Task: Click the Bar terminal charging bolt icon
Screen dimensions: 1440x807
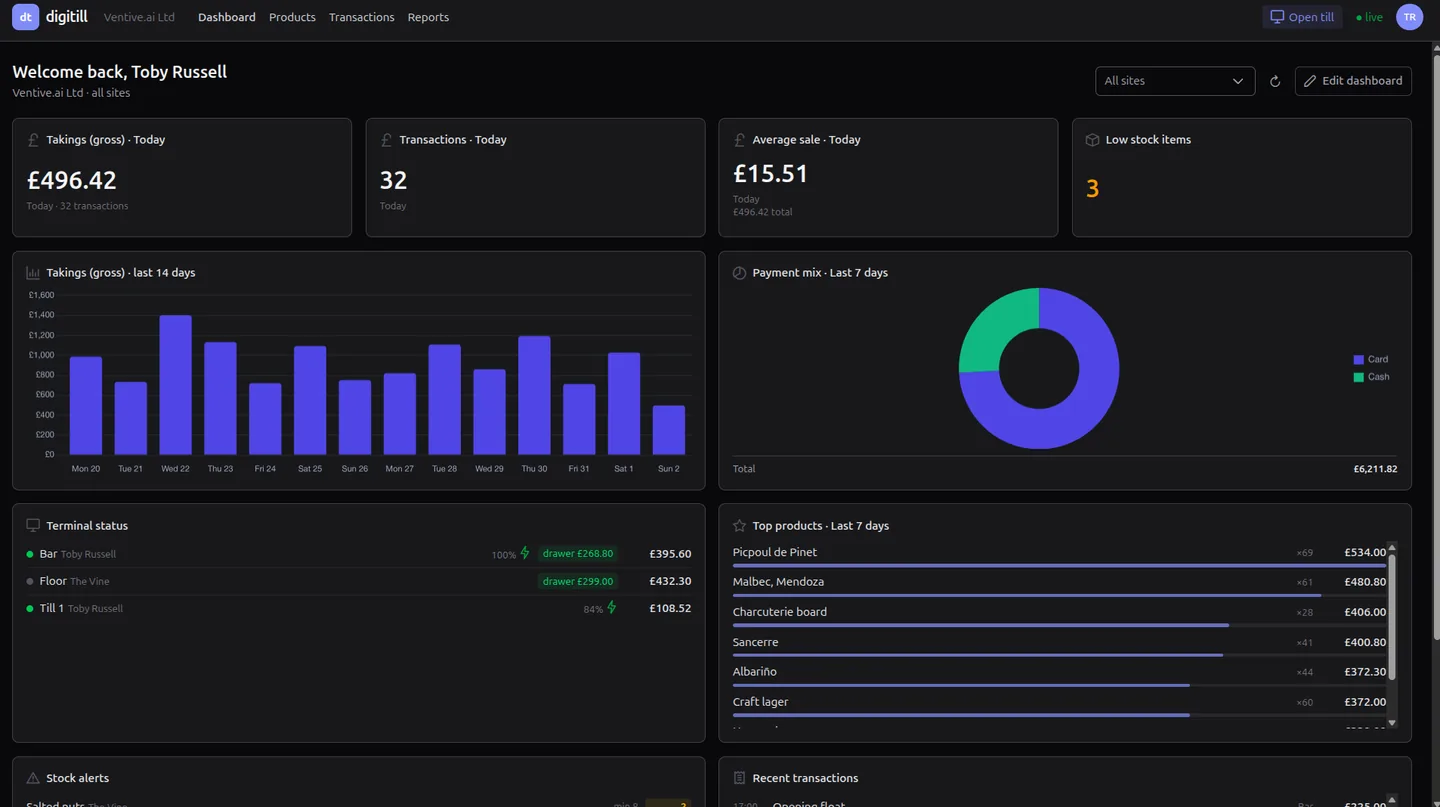Action: [x=525, y=553]
